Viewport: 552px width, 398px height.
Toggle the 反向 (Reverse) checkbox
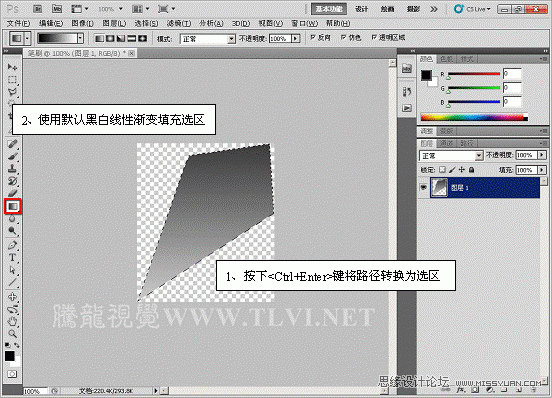(313, 37)
